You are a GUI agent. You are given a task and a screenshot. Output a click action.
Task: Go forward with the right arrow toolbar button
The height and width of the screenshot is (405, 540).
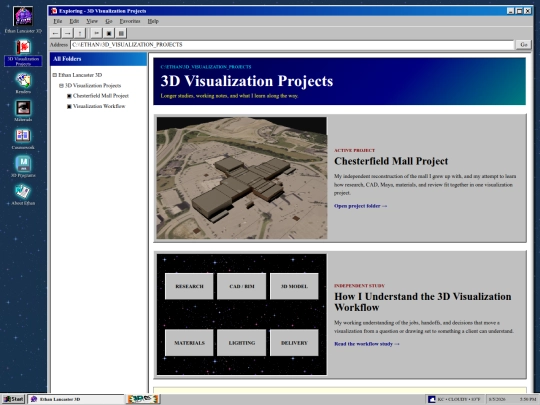(68, 33)
